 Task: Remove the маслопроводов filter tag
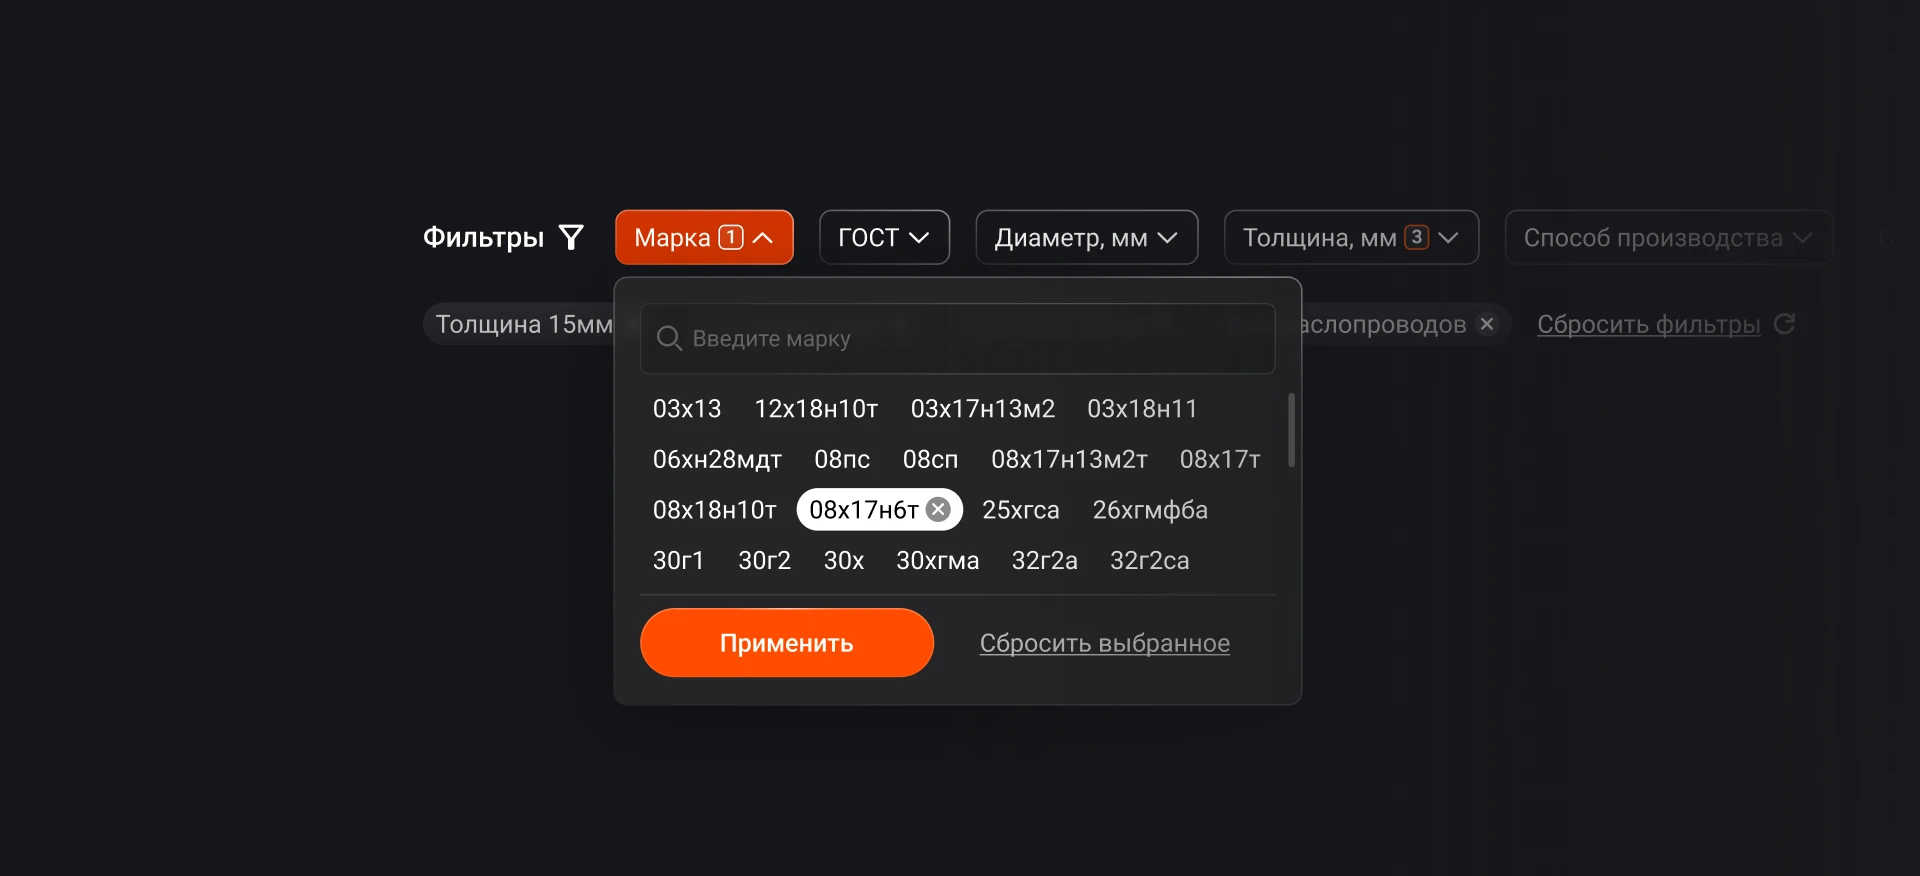1487,324
